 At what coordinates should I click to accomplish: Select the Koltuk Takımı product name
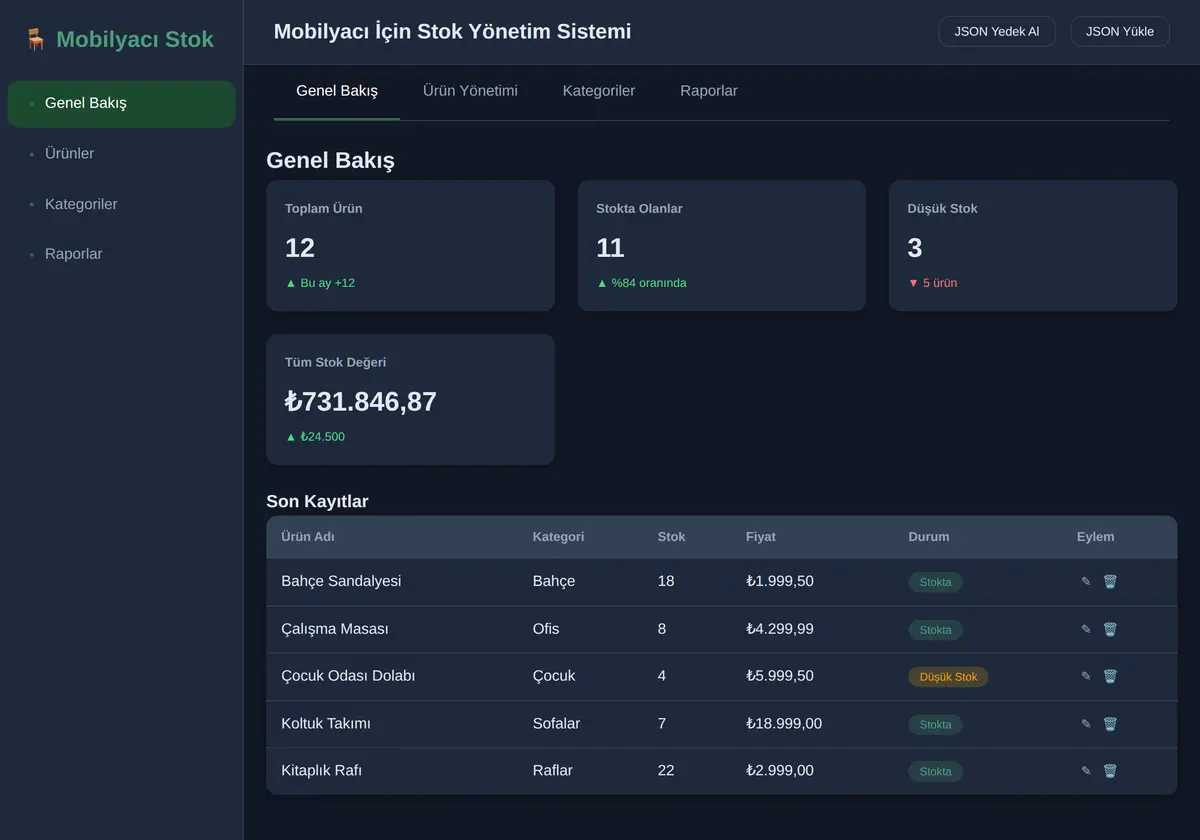pos(326,724)
